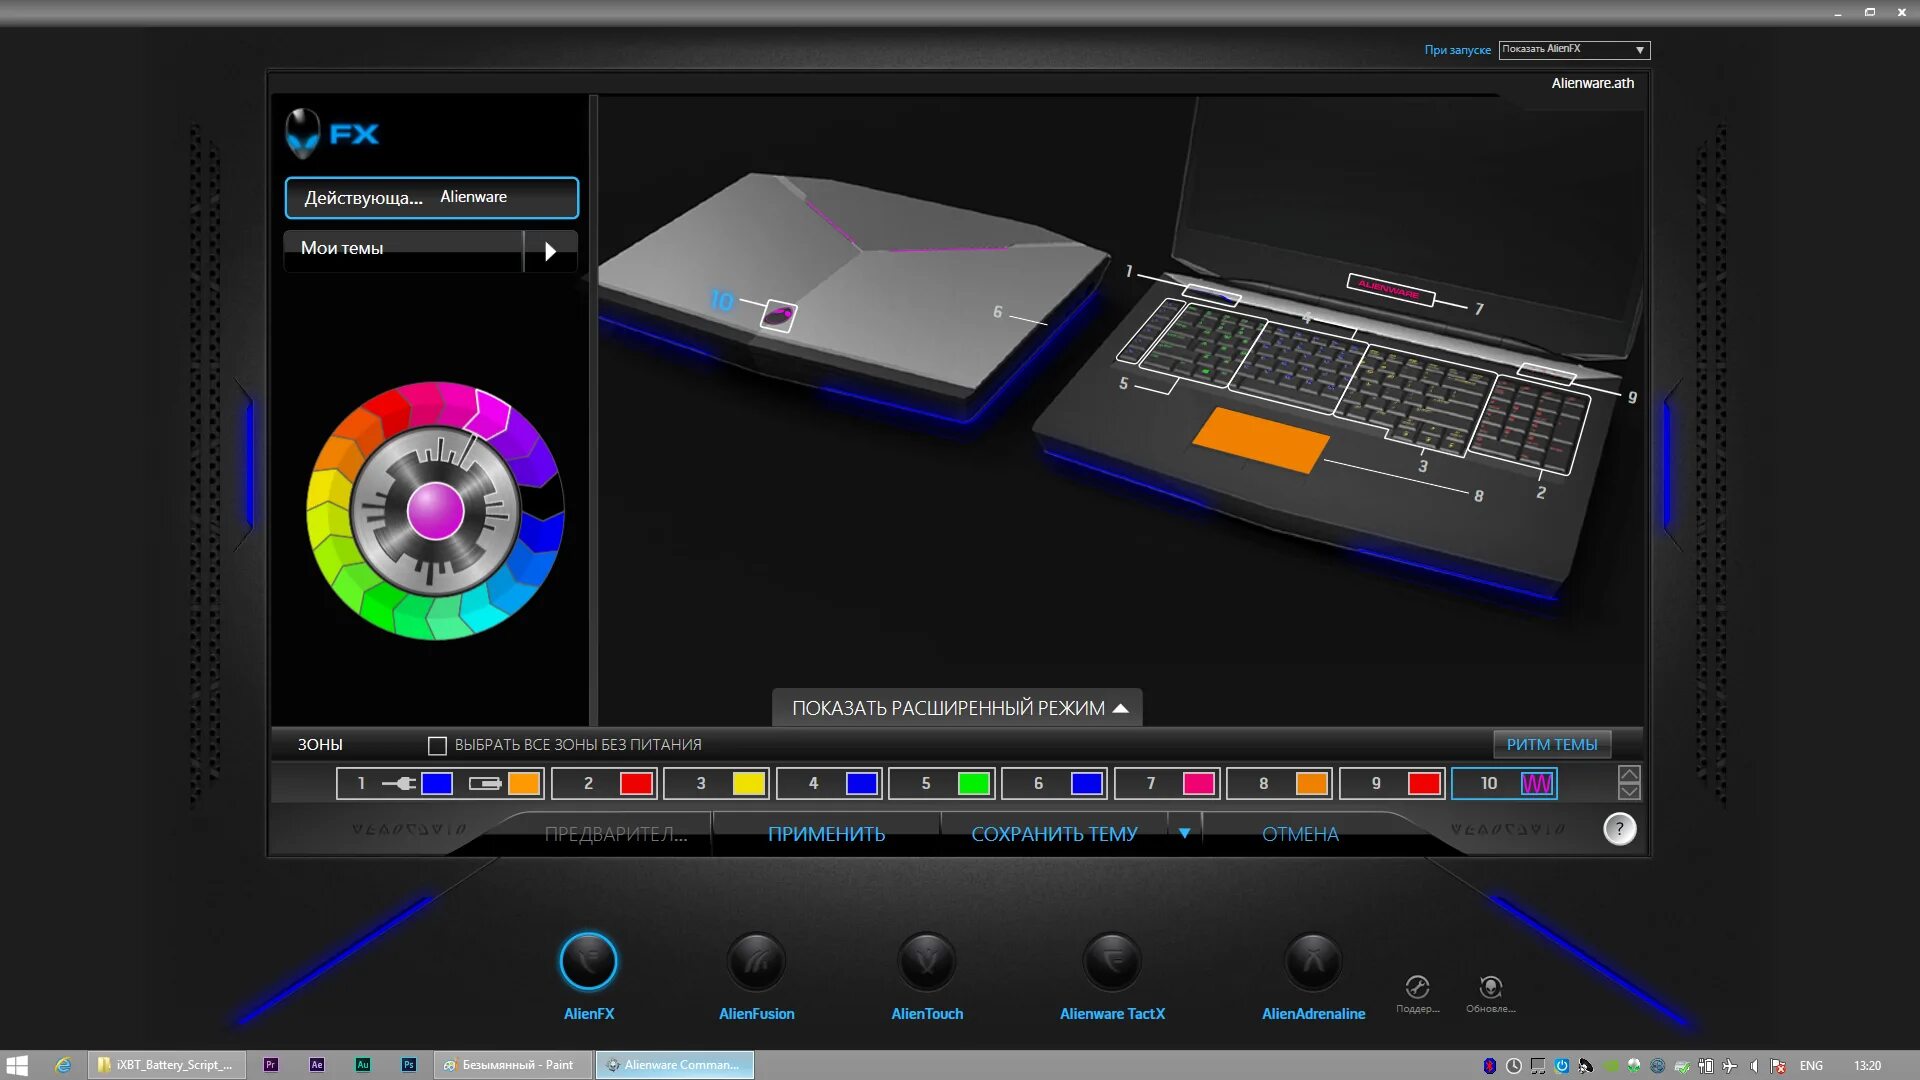
Task: Click the AlienFX module icon
Action: pyautogui.click(x=589, y=962)
